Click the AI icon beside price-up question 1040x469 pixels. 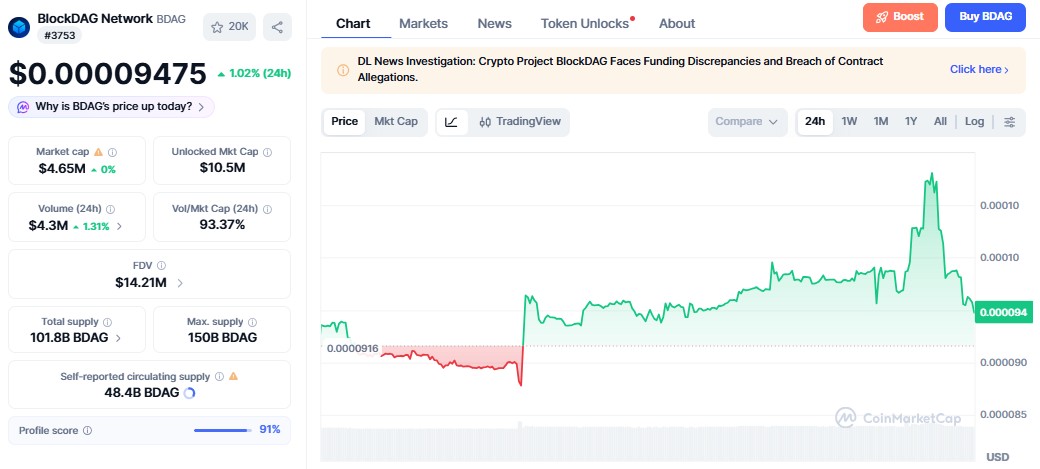23,107
